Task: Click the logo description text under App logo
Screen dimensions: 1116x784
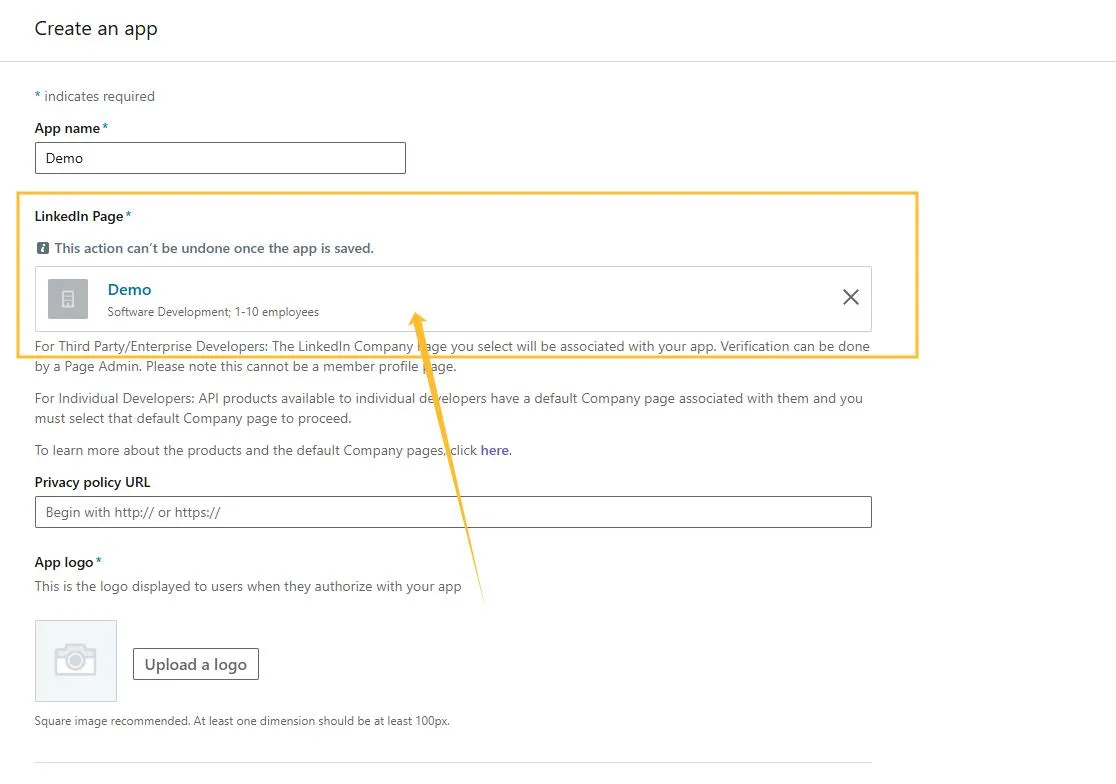Action: (x=248, y=586)
